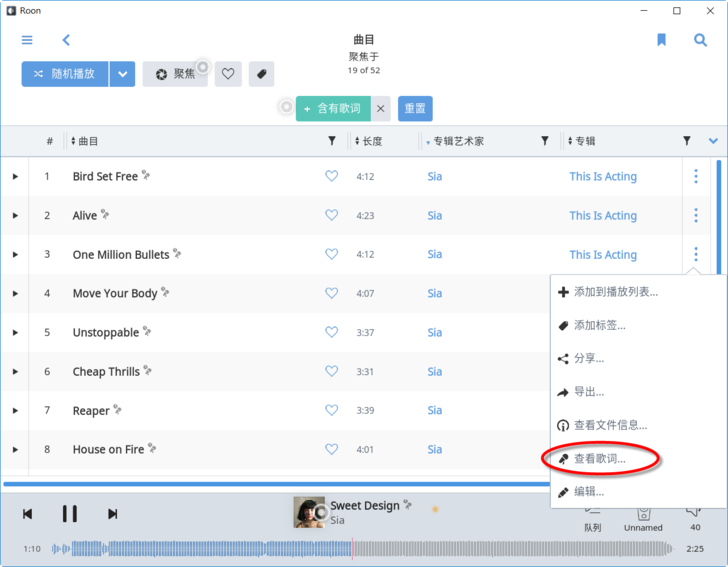Play Alive with its row arrow

(x=15, y=215)
